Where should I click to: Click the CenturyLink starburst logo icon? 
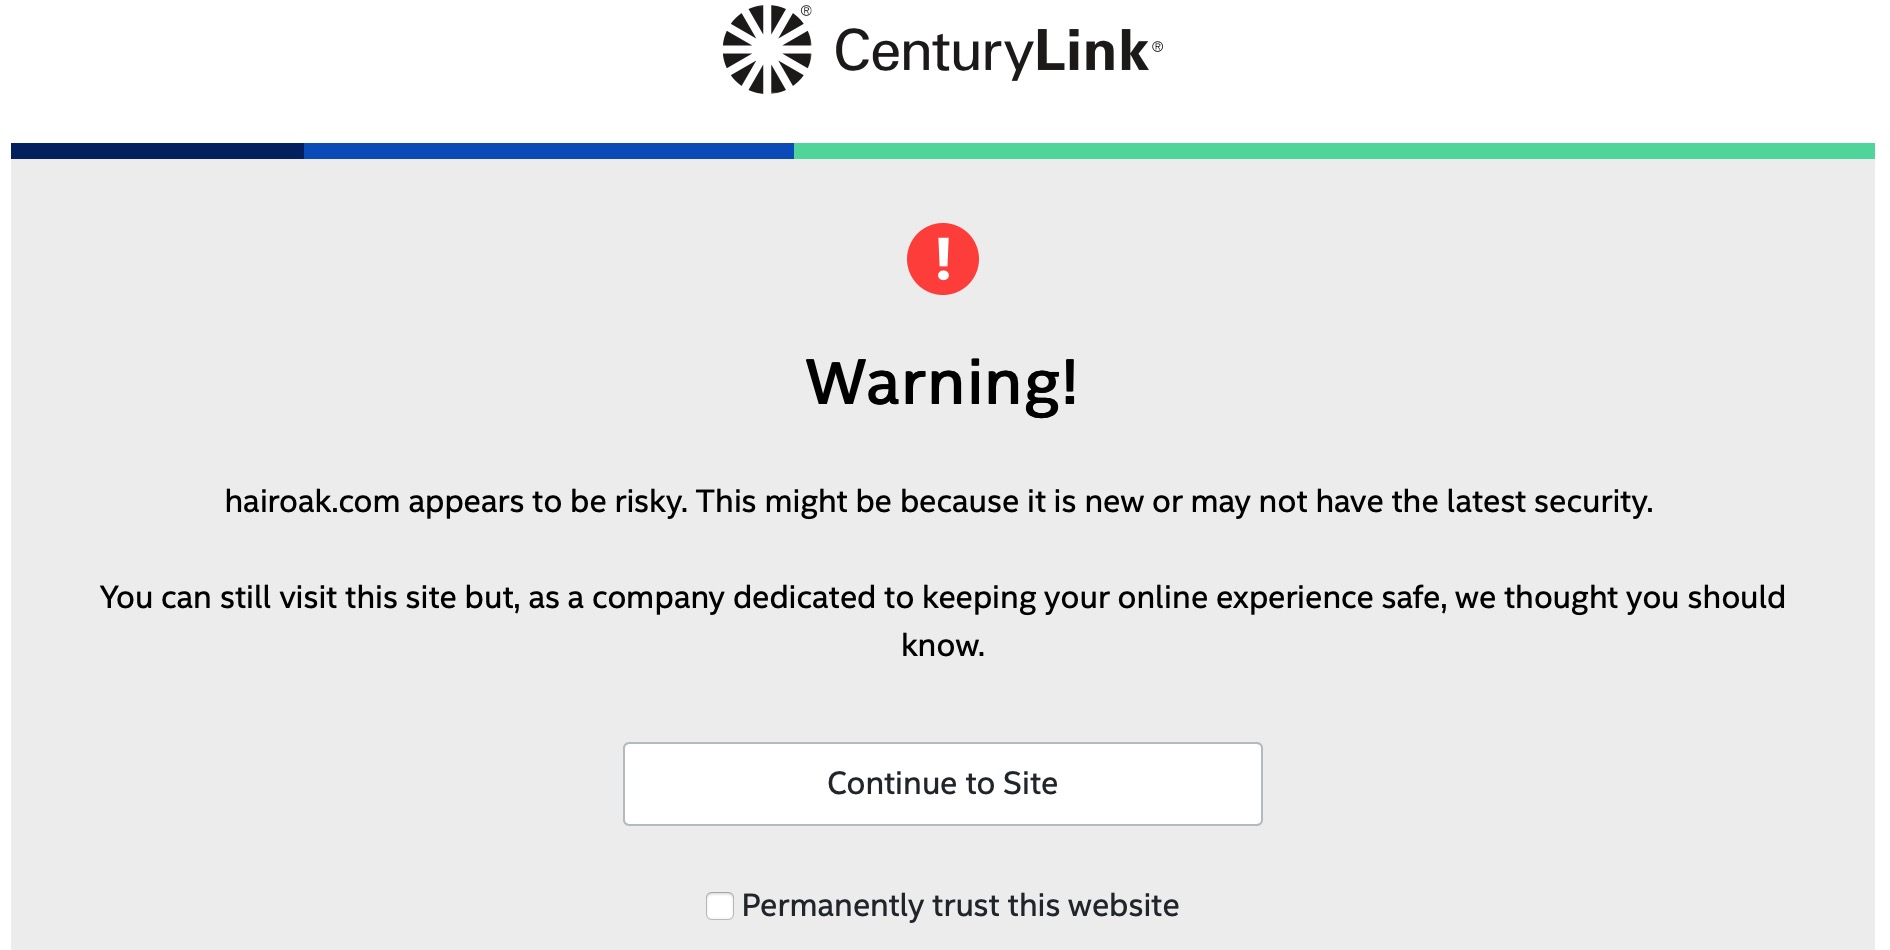(766, 50)
